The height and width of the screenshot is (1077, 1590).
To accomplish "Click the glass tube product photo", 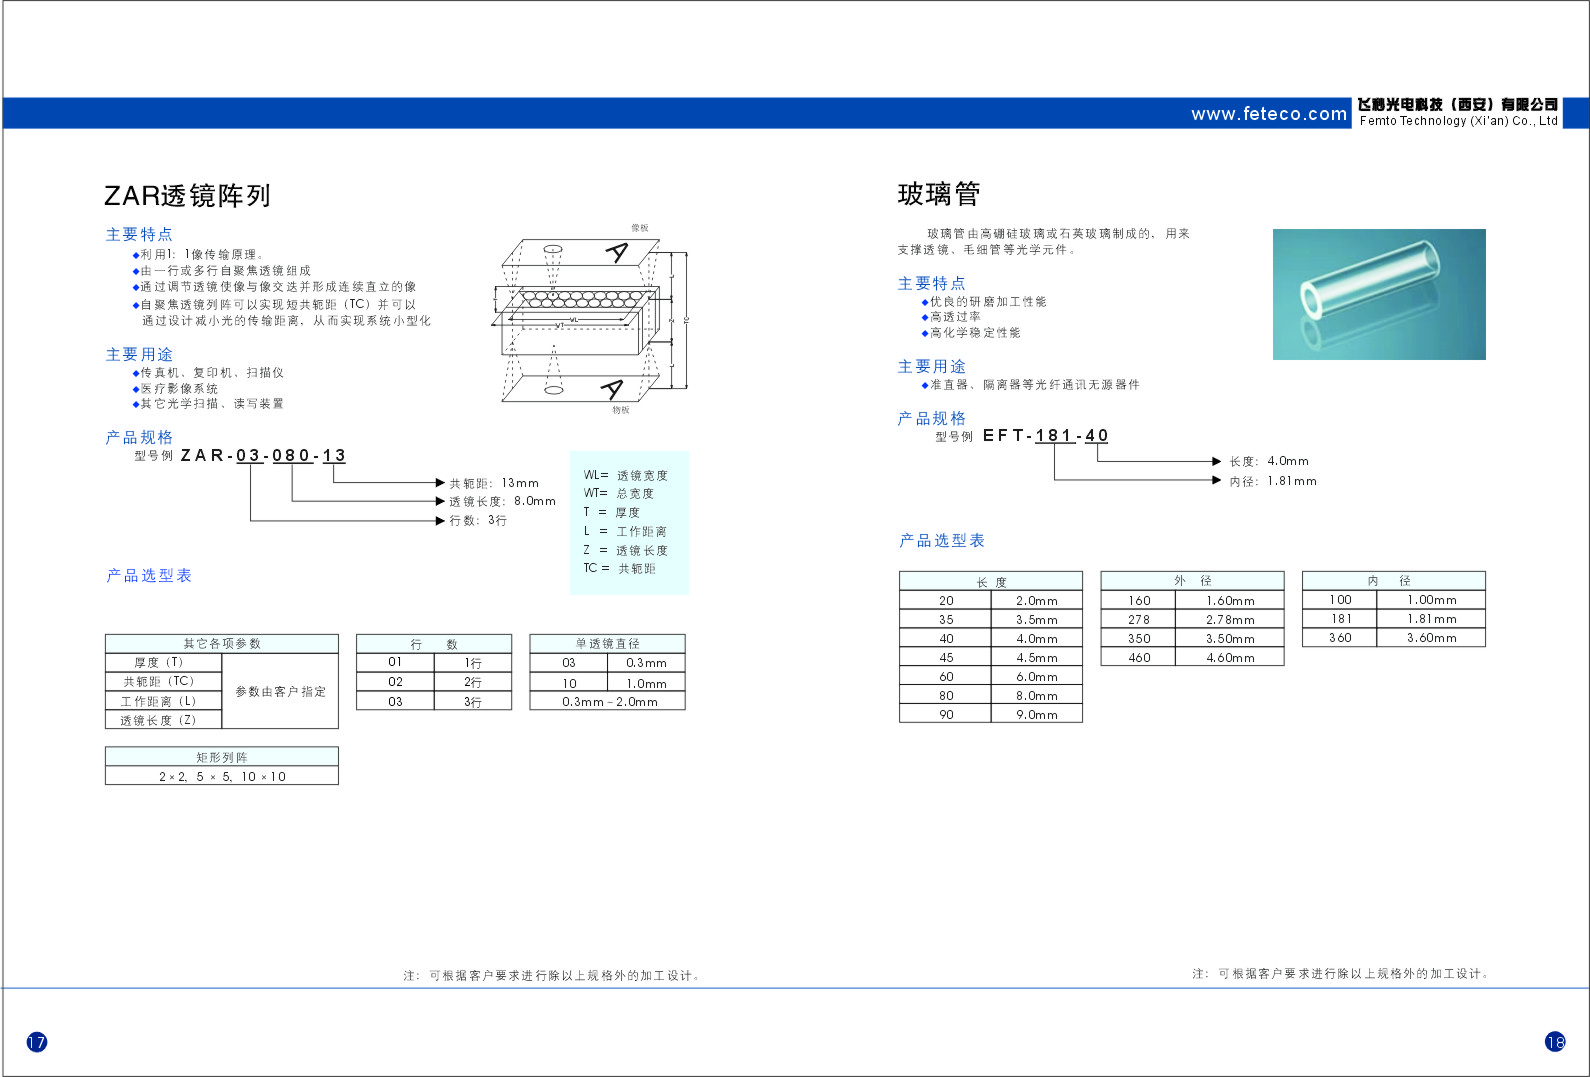I will tap(1378, 294).
